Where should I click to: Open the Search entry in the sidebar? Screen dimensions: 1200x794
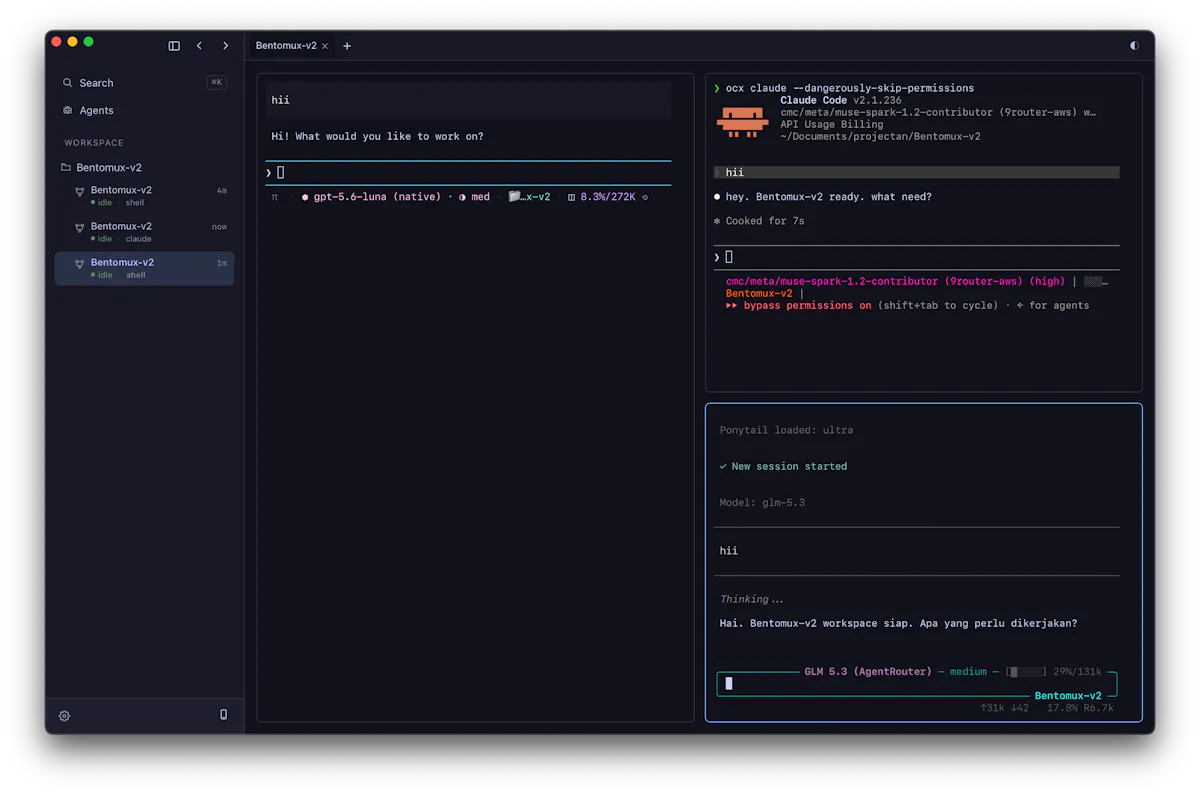pos(145,83)
